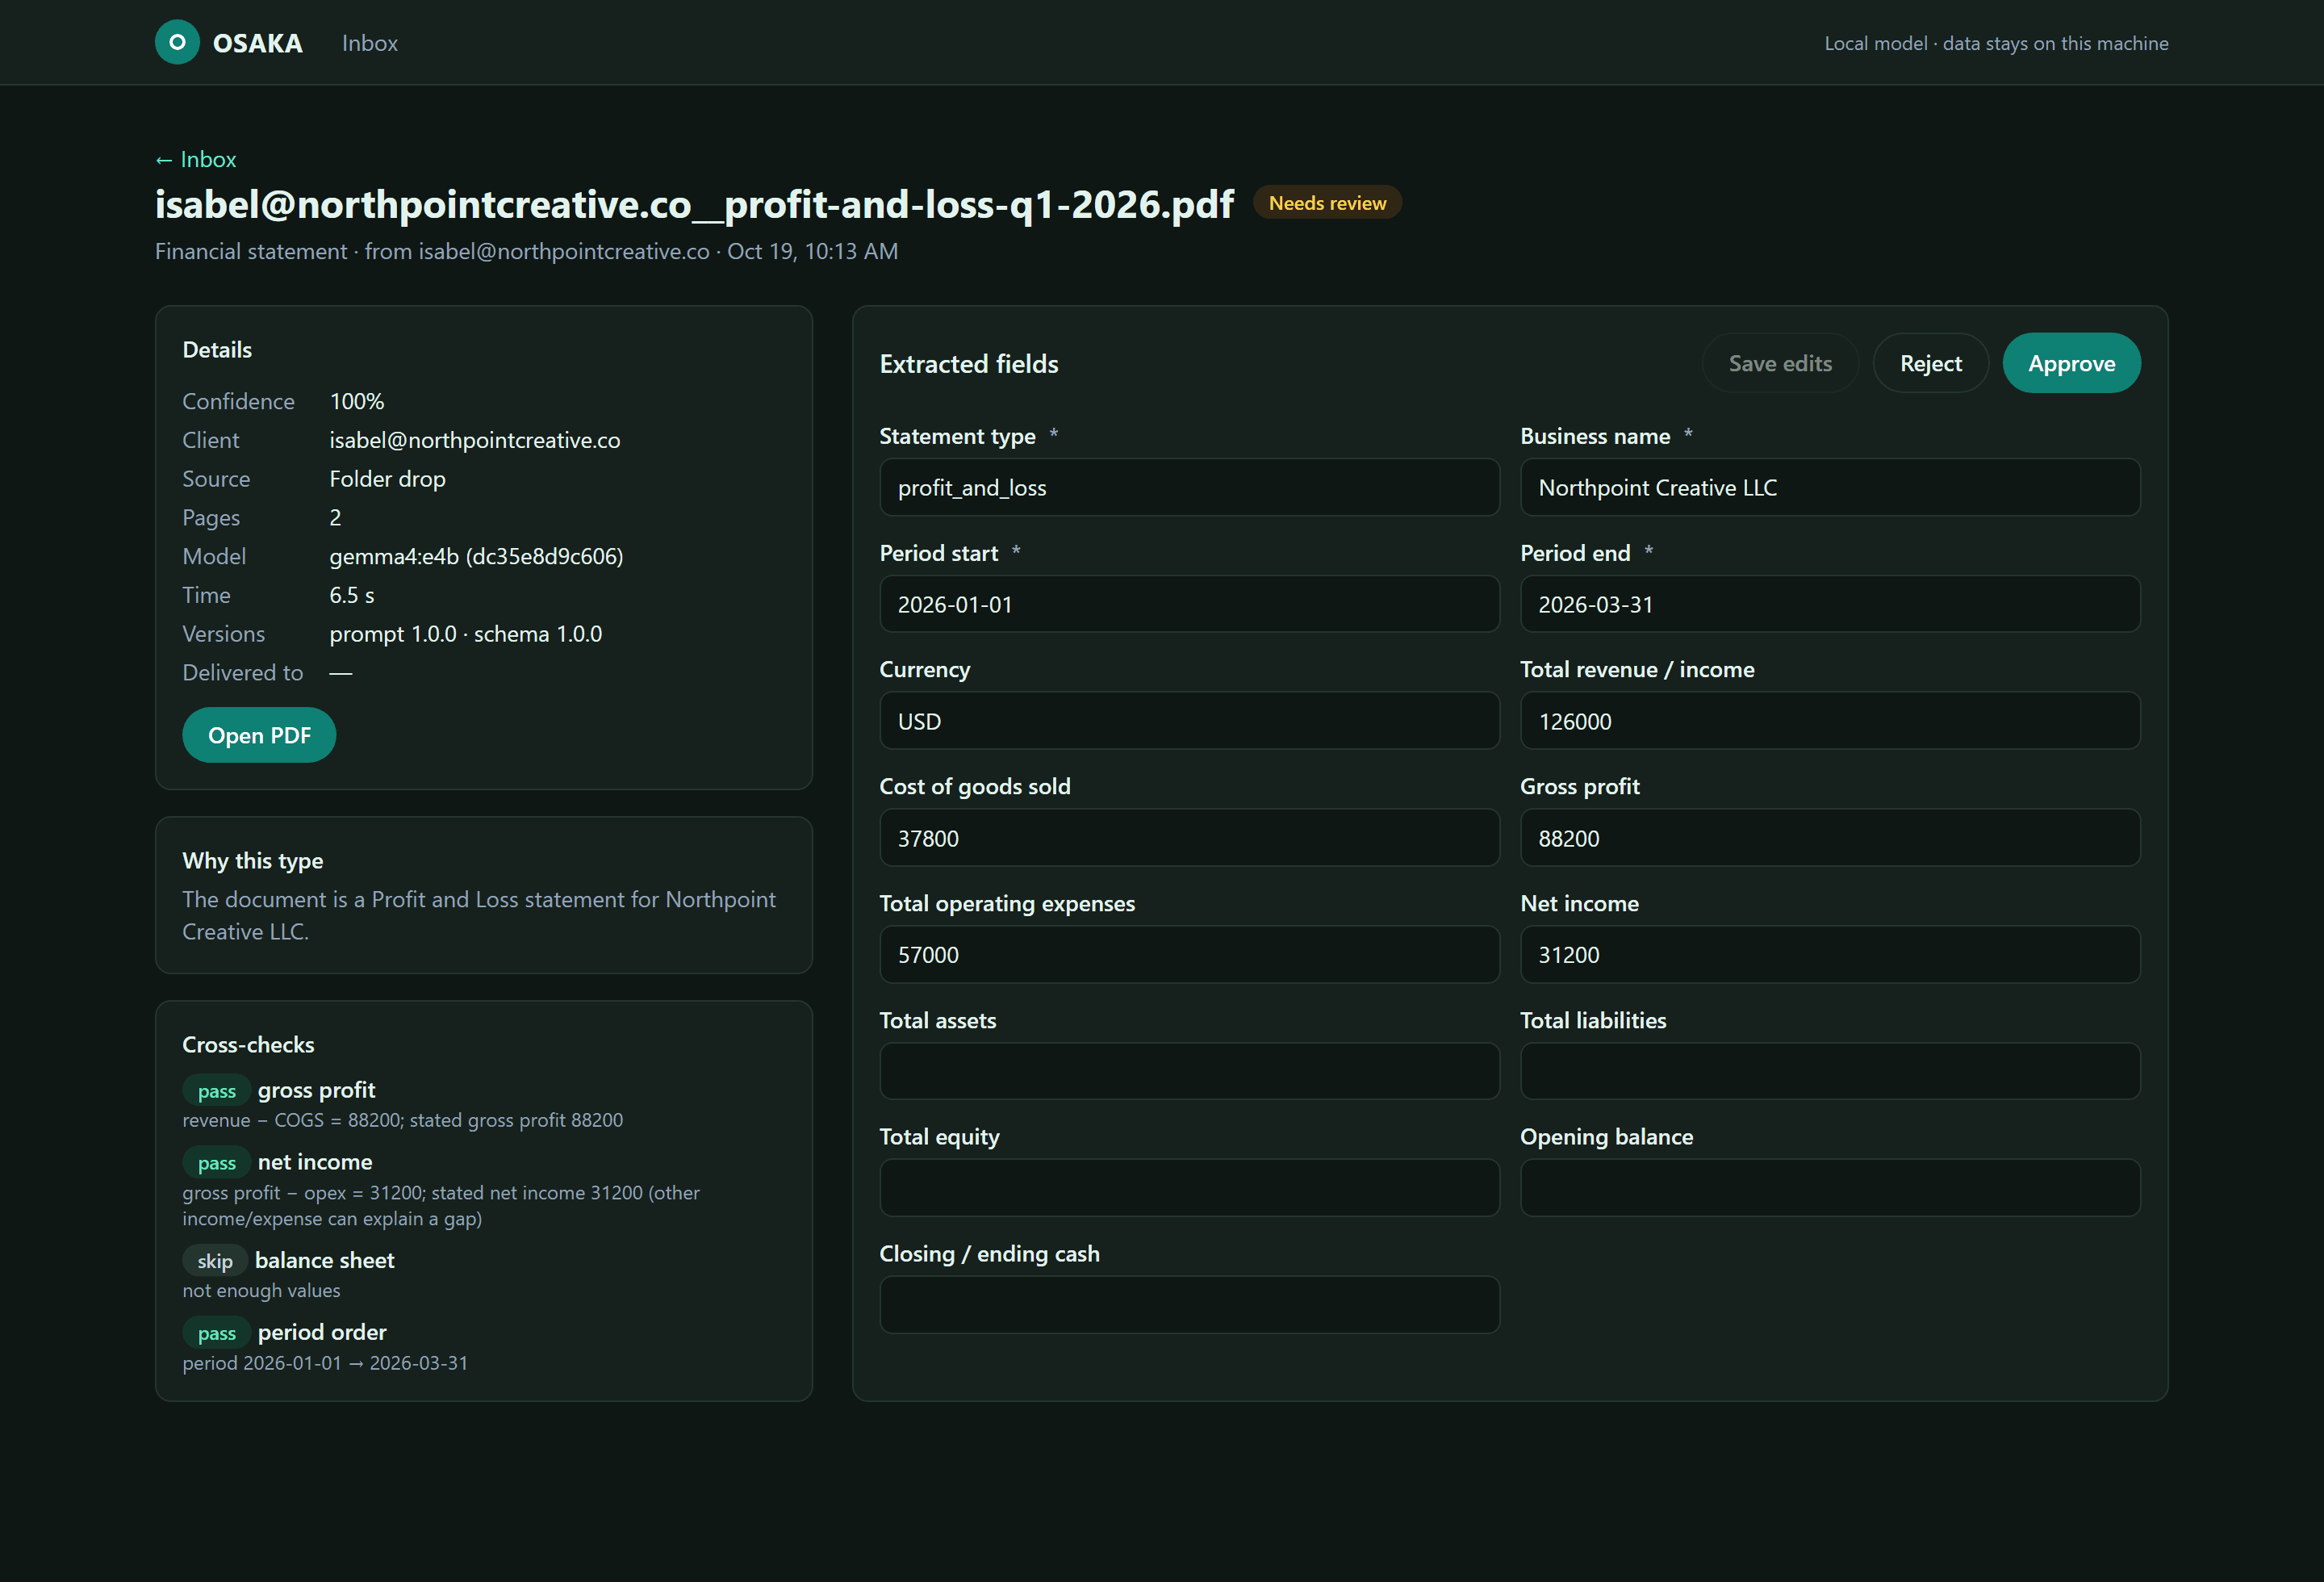The image size is (2324, 1582).
Task: Click the empty Opening balance field
Action: [1830, 1188]
